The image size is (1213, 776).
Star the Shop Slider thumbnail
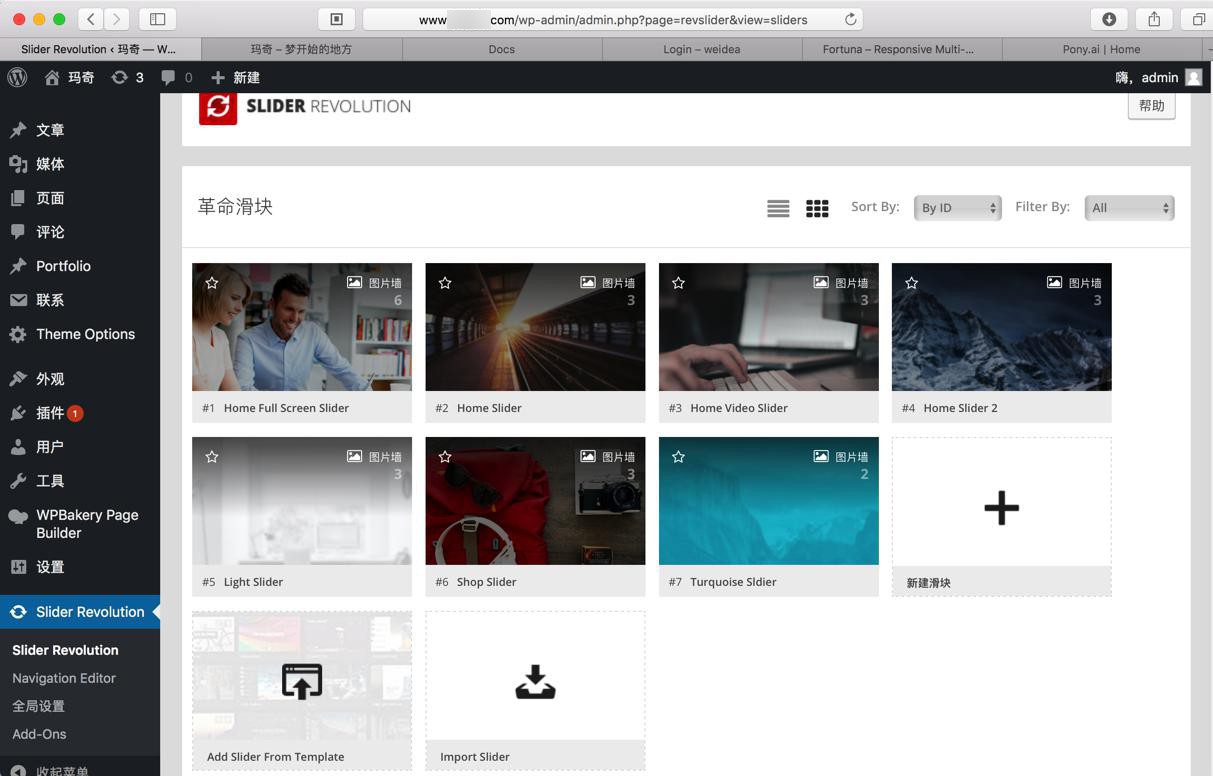pyautogui.click(x=445, y=457)
